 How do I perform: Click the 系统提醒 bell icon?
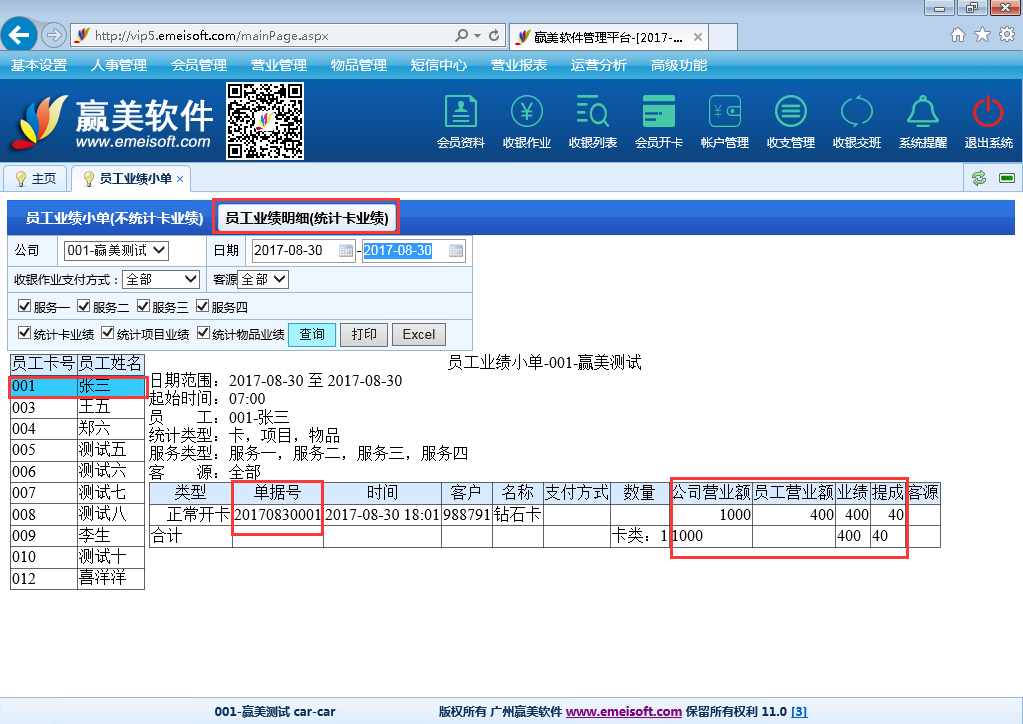pos(921,112)
